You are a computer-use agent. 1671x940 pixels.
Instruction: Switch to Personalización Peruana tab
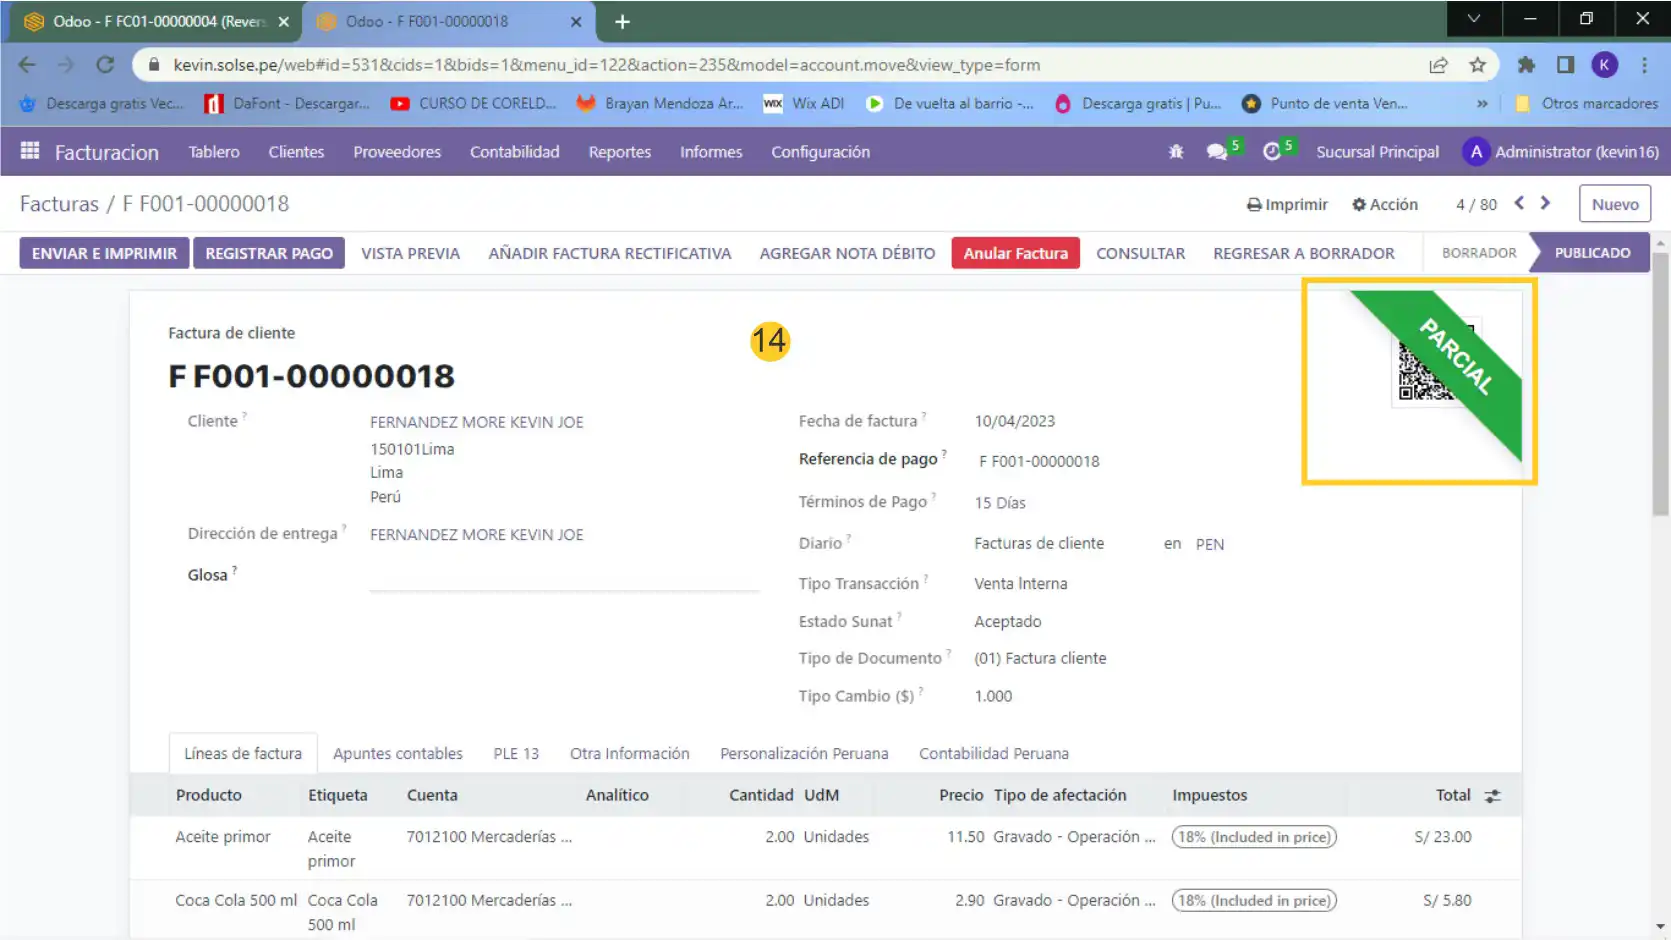804,753
